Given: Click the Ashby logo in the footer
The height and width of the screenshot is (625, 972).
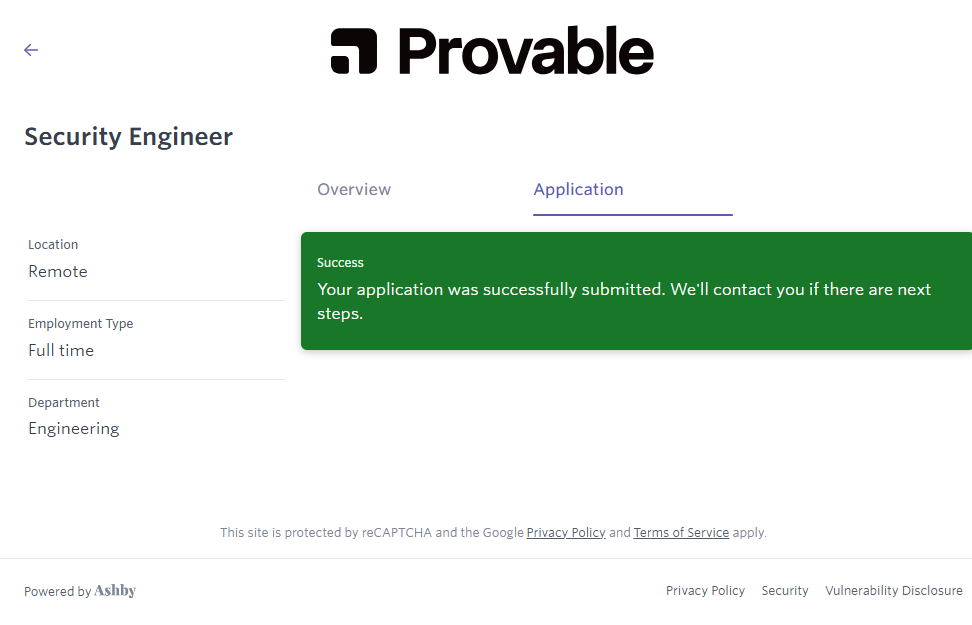Looking at the screenshot, I should point(115,591).
